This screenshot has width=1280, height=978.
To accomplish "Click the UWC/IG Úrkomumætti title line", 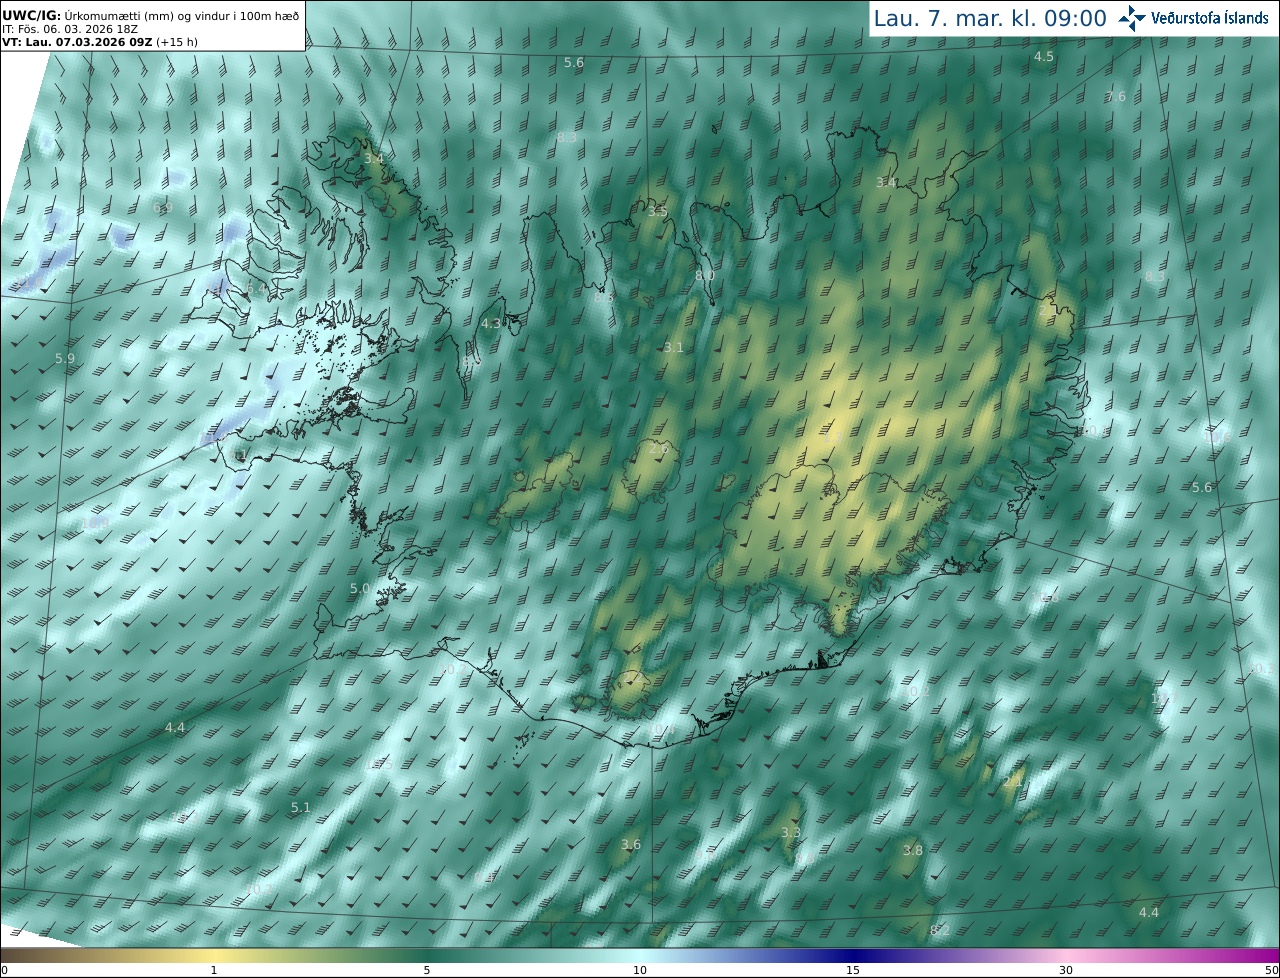I will point(150,15).
